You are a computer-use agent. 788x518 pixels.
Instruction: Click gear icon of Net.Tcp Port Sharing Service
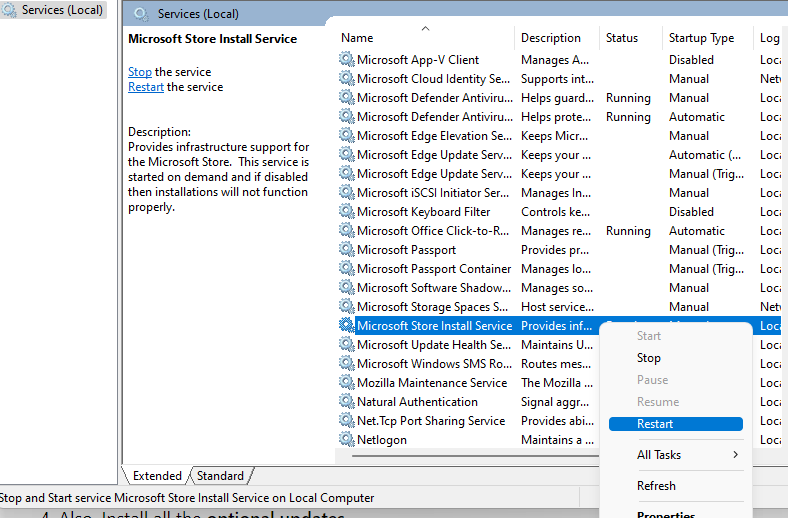click(x=346, y=420)
